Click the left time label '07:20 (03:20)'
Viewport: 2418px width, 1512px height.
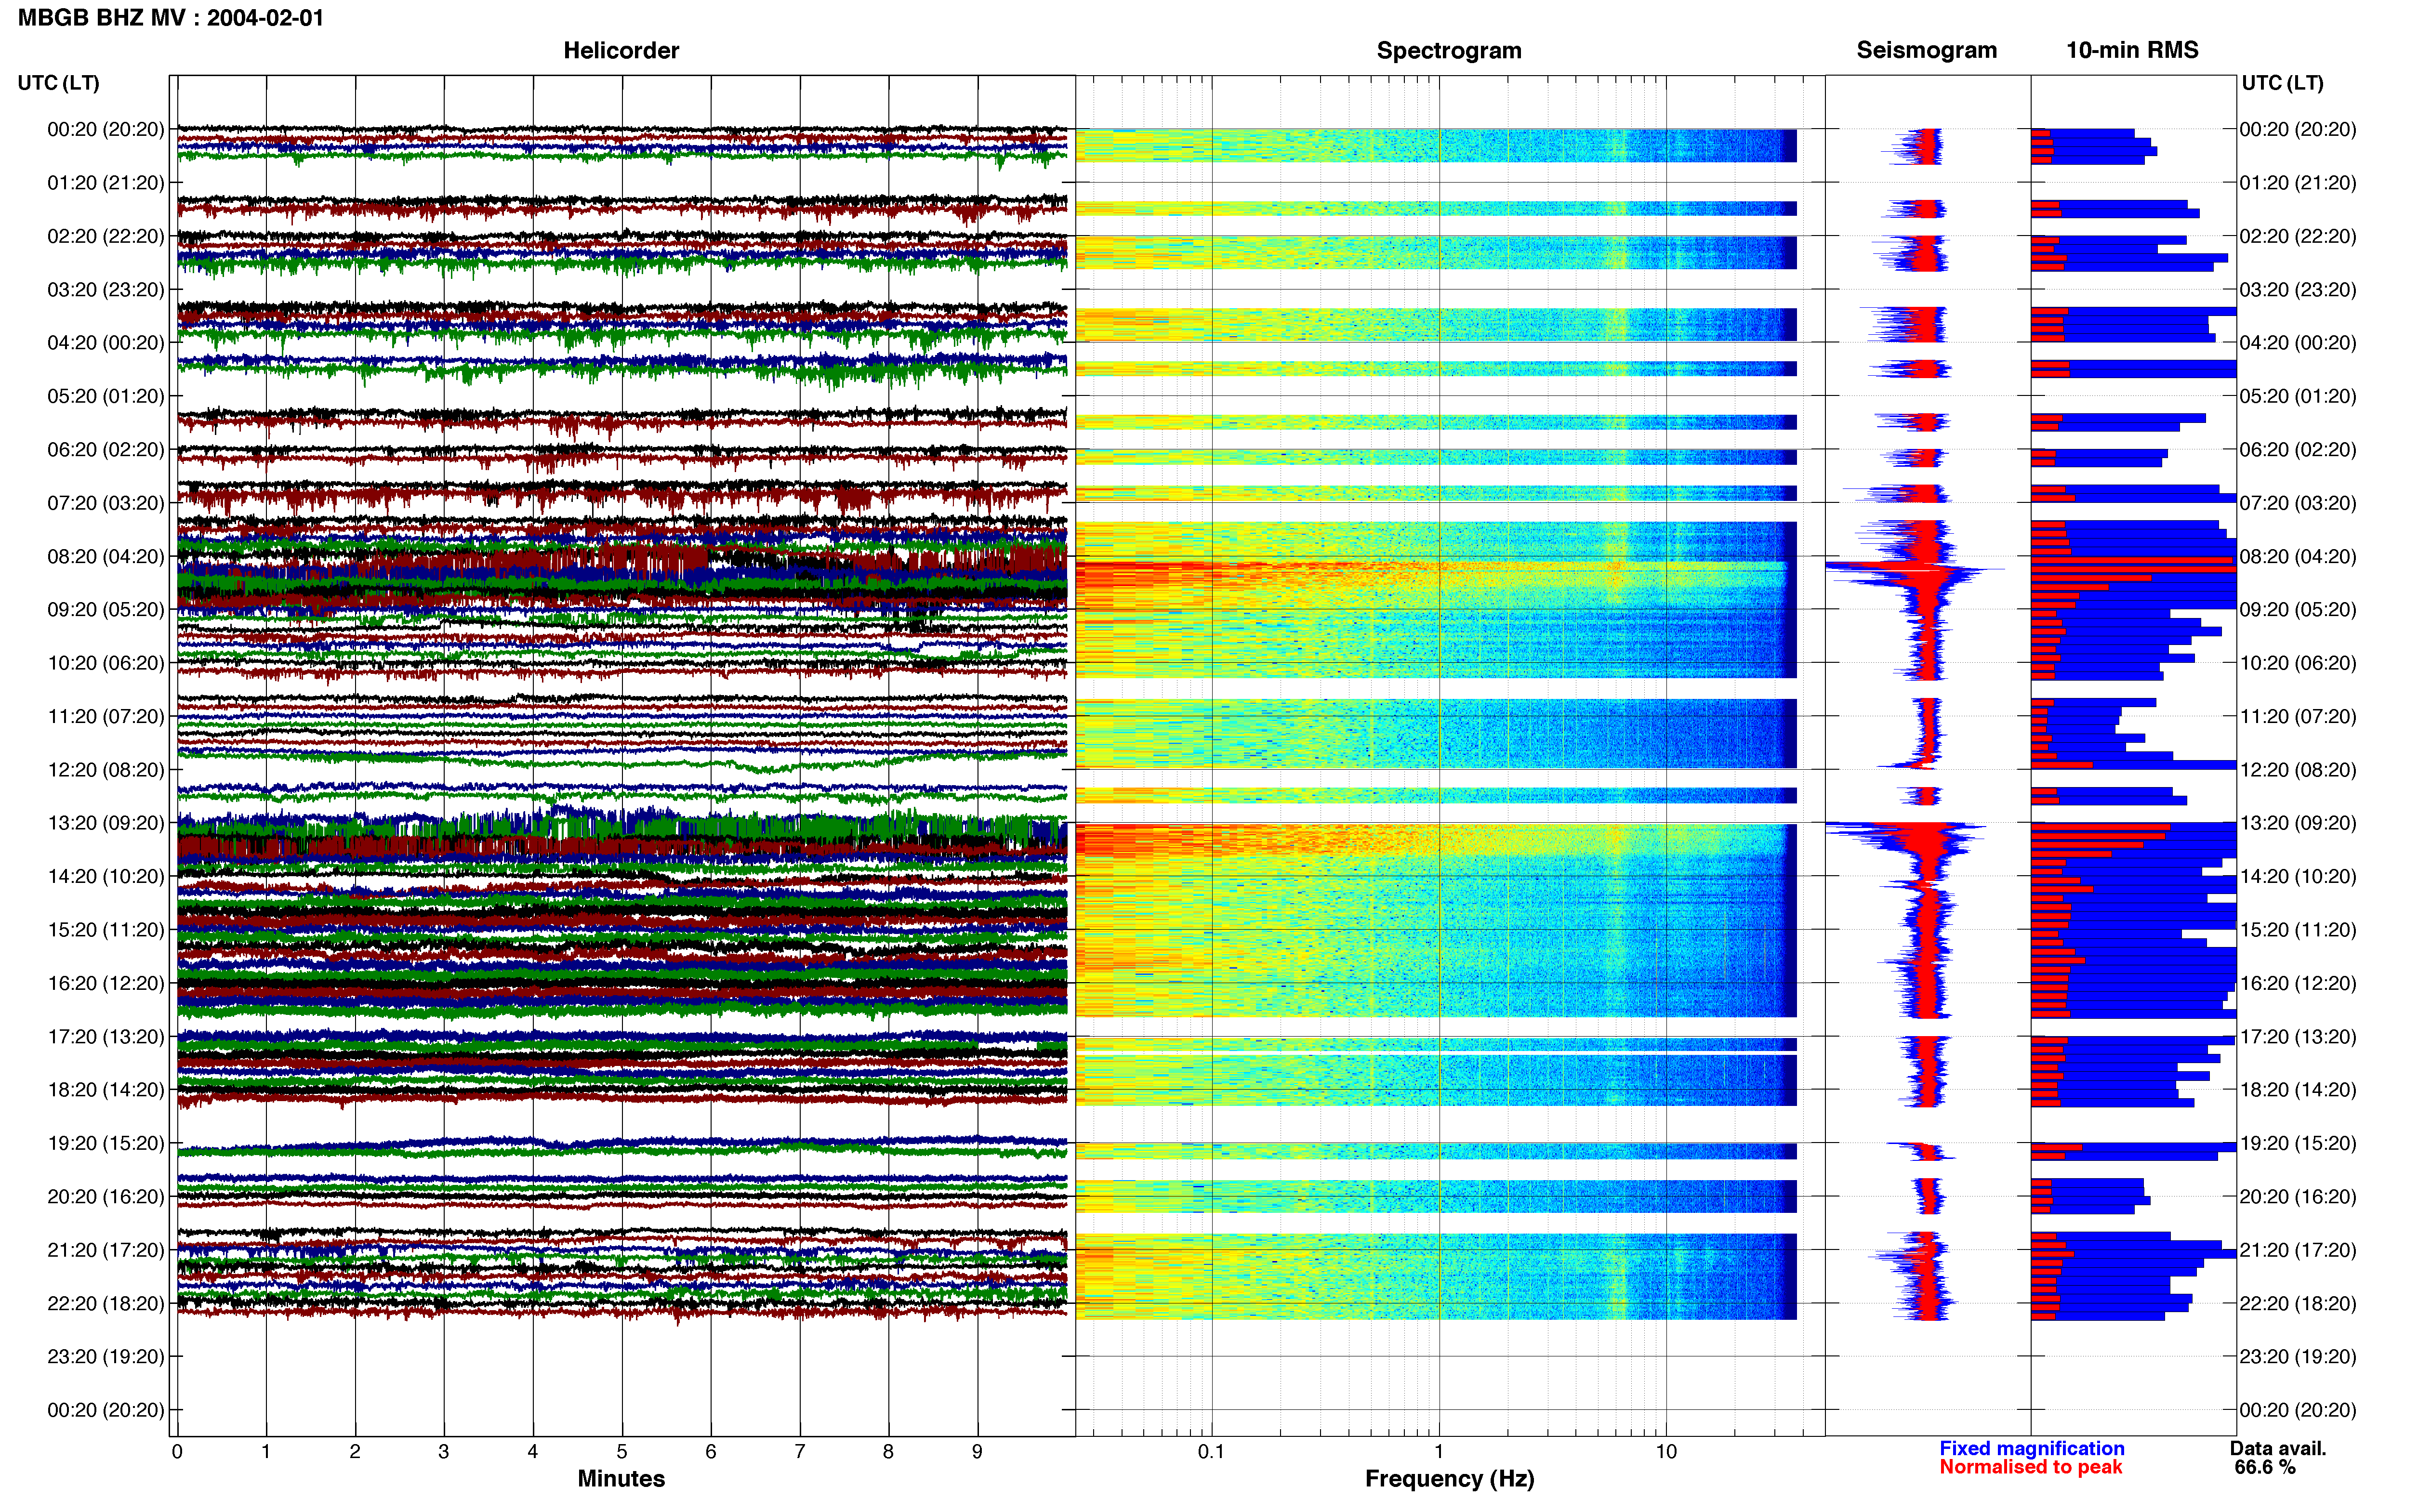click(106, 503)
